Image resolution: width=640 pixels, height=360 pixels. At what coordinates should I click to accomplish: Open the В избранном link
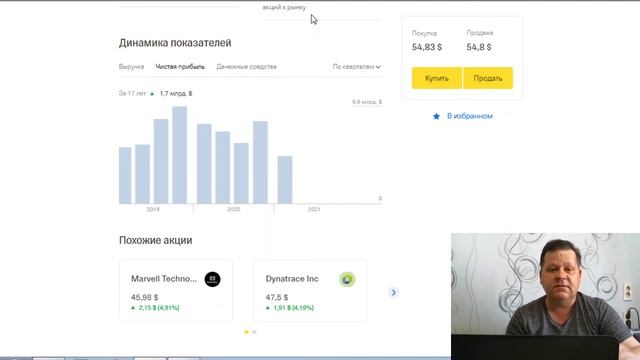pyautogui.click(x=470, y=116)
